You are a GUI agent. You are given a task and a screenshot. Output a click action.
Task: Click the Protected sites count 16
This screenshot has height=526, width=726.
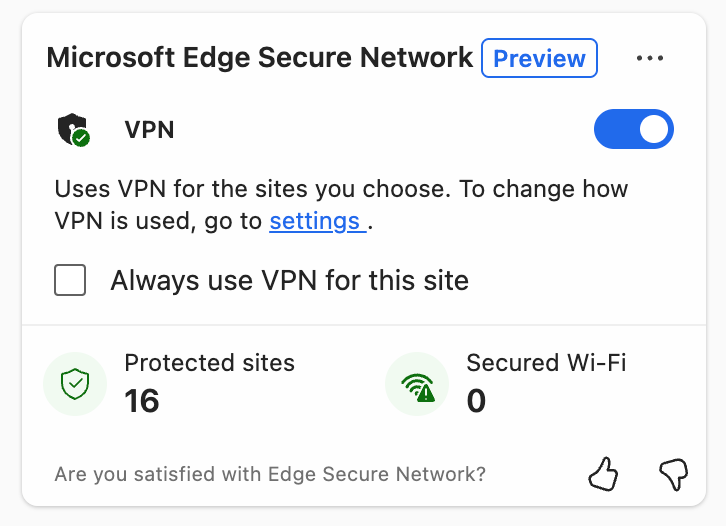(x=142, y=401)
